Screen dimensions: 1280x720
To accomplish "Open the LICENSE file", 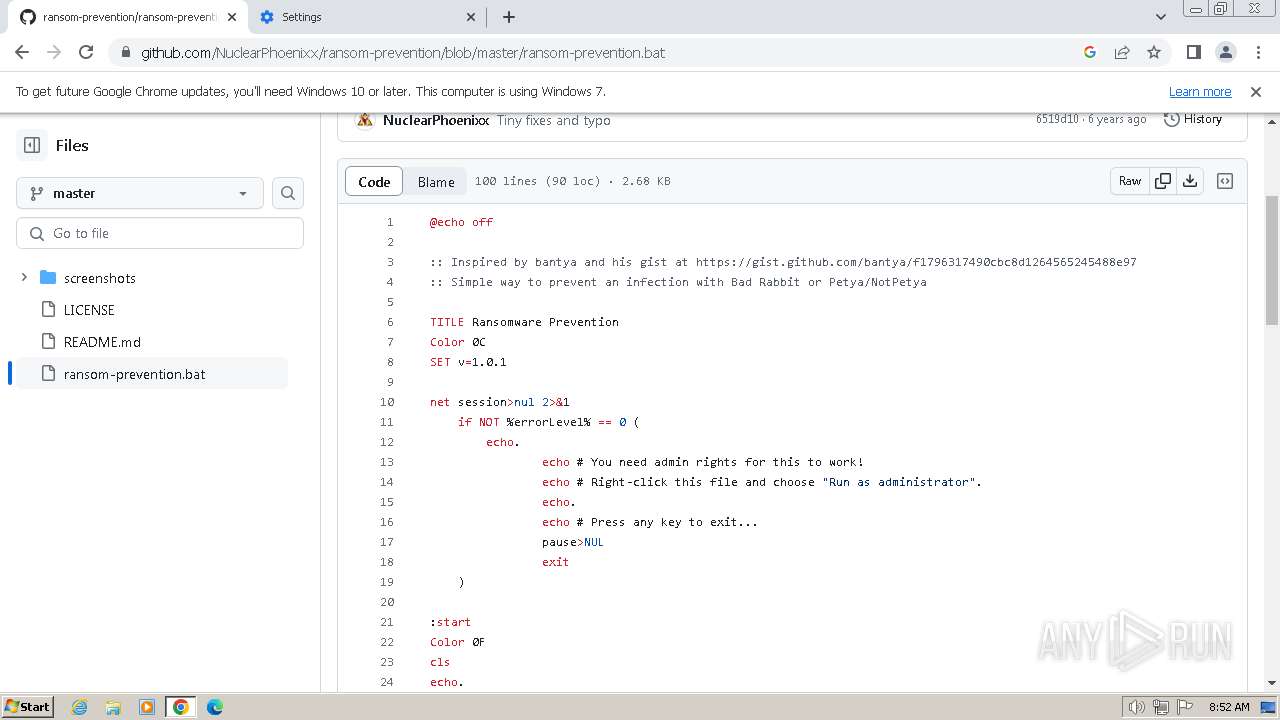I will point(89,310).
